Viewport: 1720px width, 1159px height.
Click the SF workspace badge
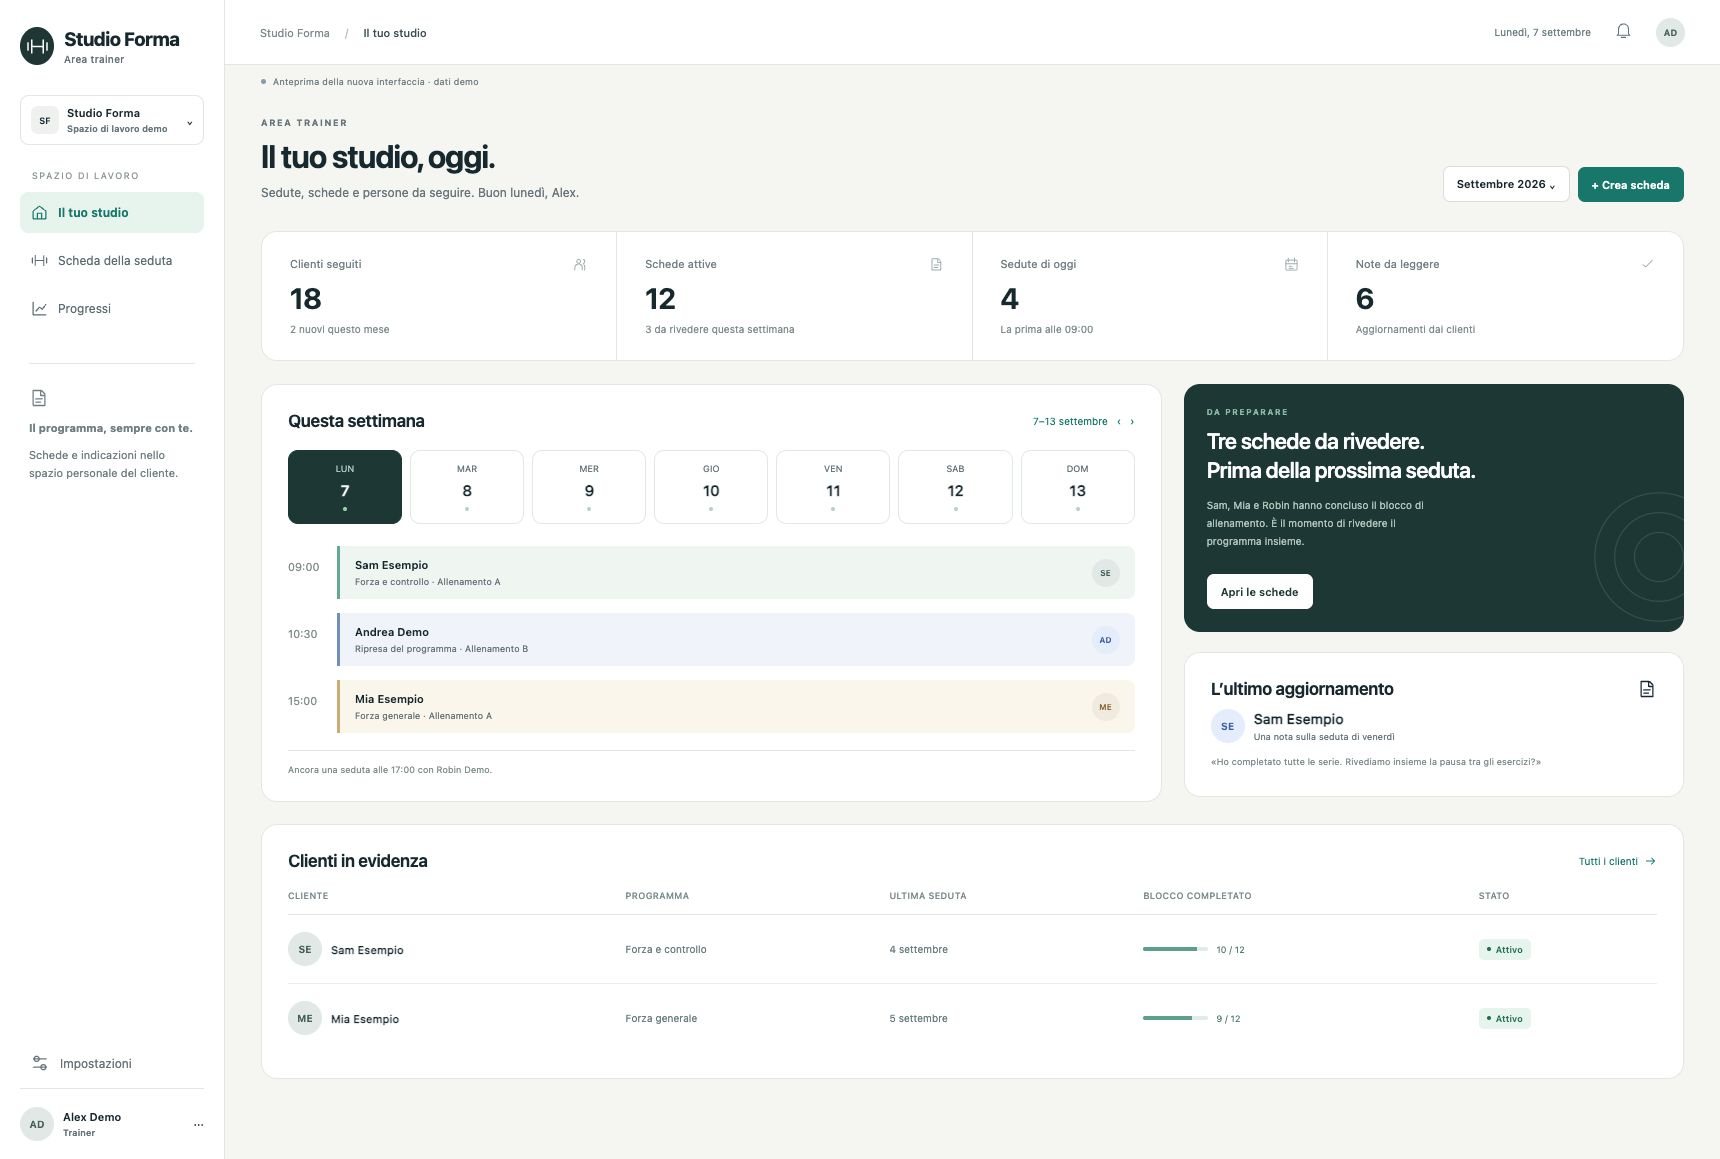click(x=44, y=120)
